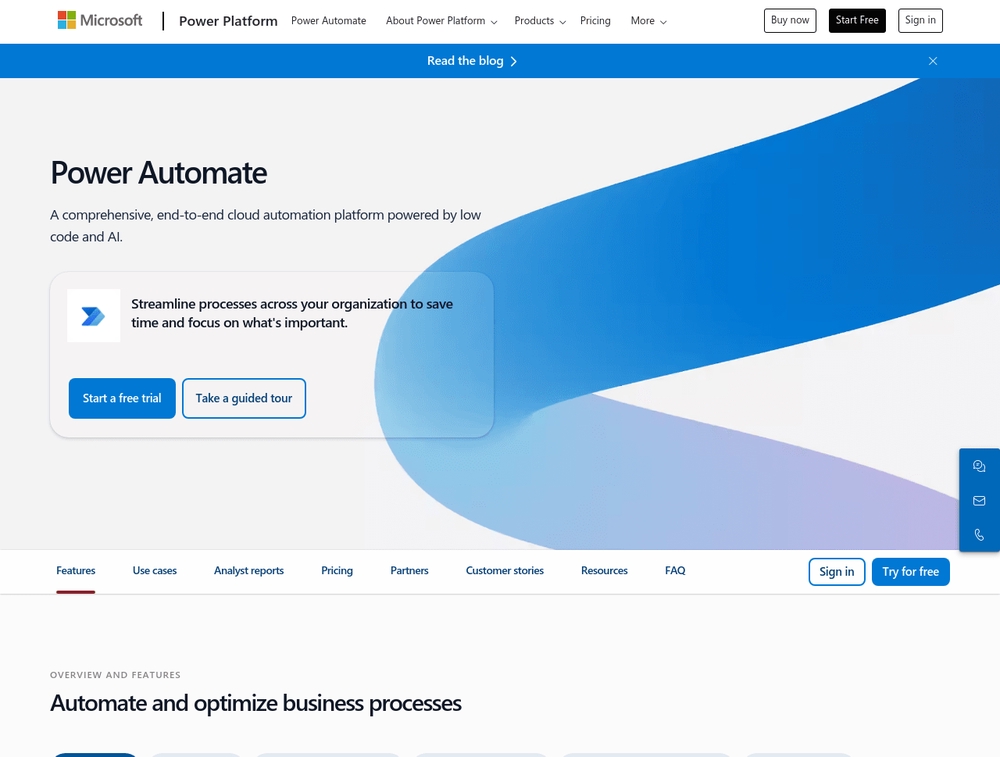This screenshot has width=1000, height=757.
Task: Open the FAQ section tab
Action: [x=675, y=570]
